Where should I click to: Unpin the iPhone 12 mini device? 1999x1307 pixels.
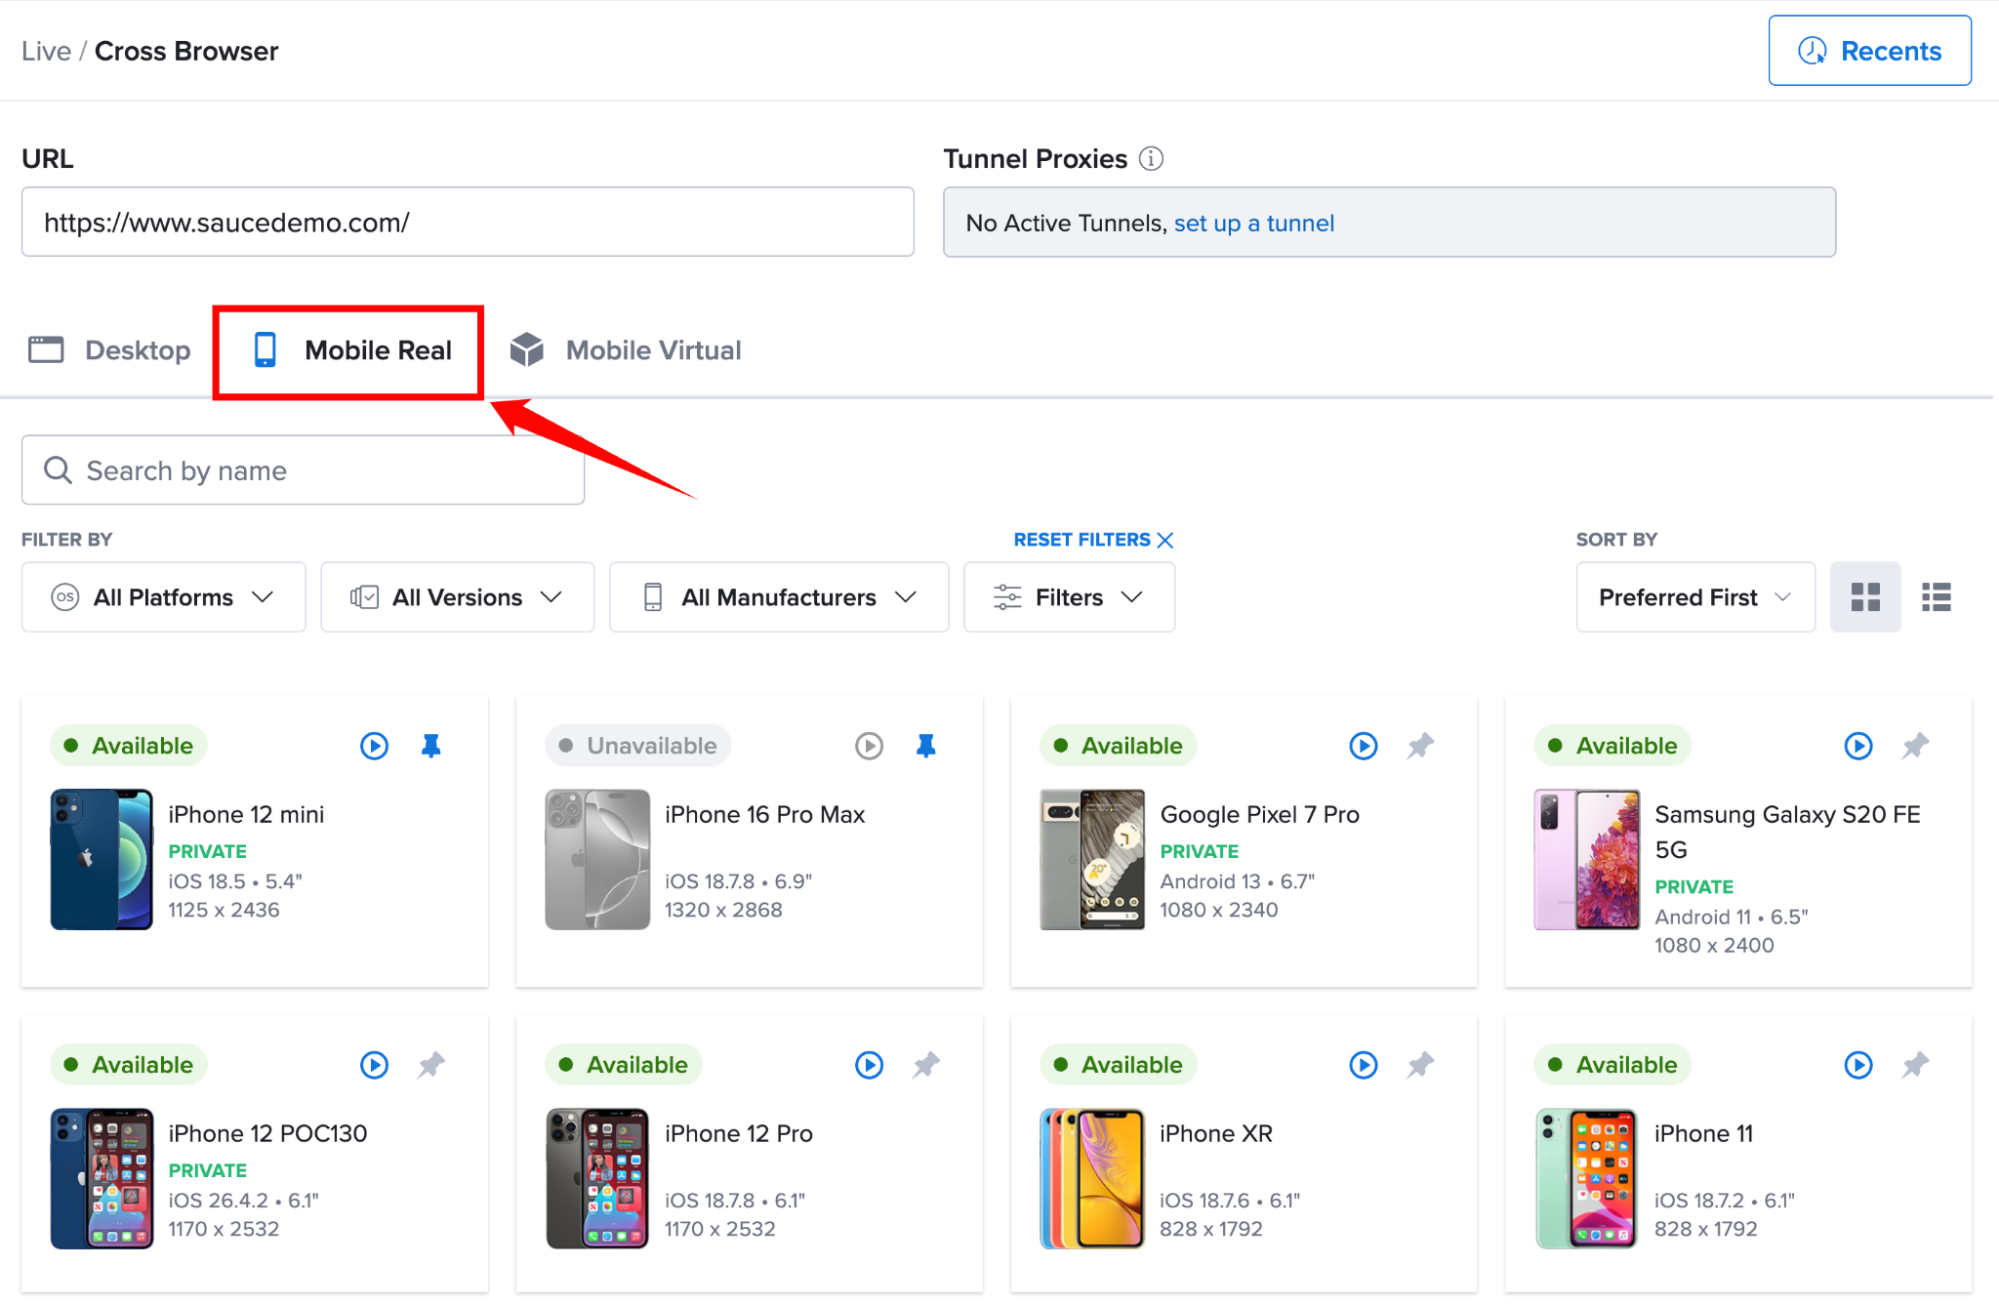coord(431,746)
